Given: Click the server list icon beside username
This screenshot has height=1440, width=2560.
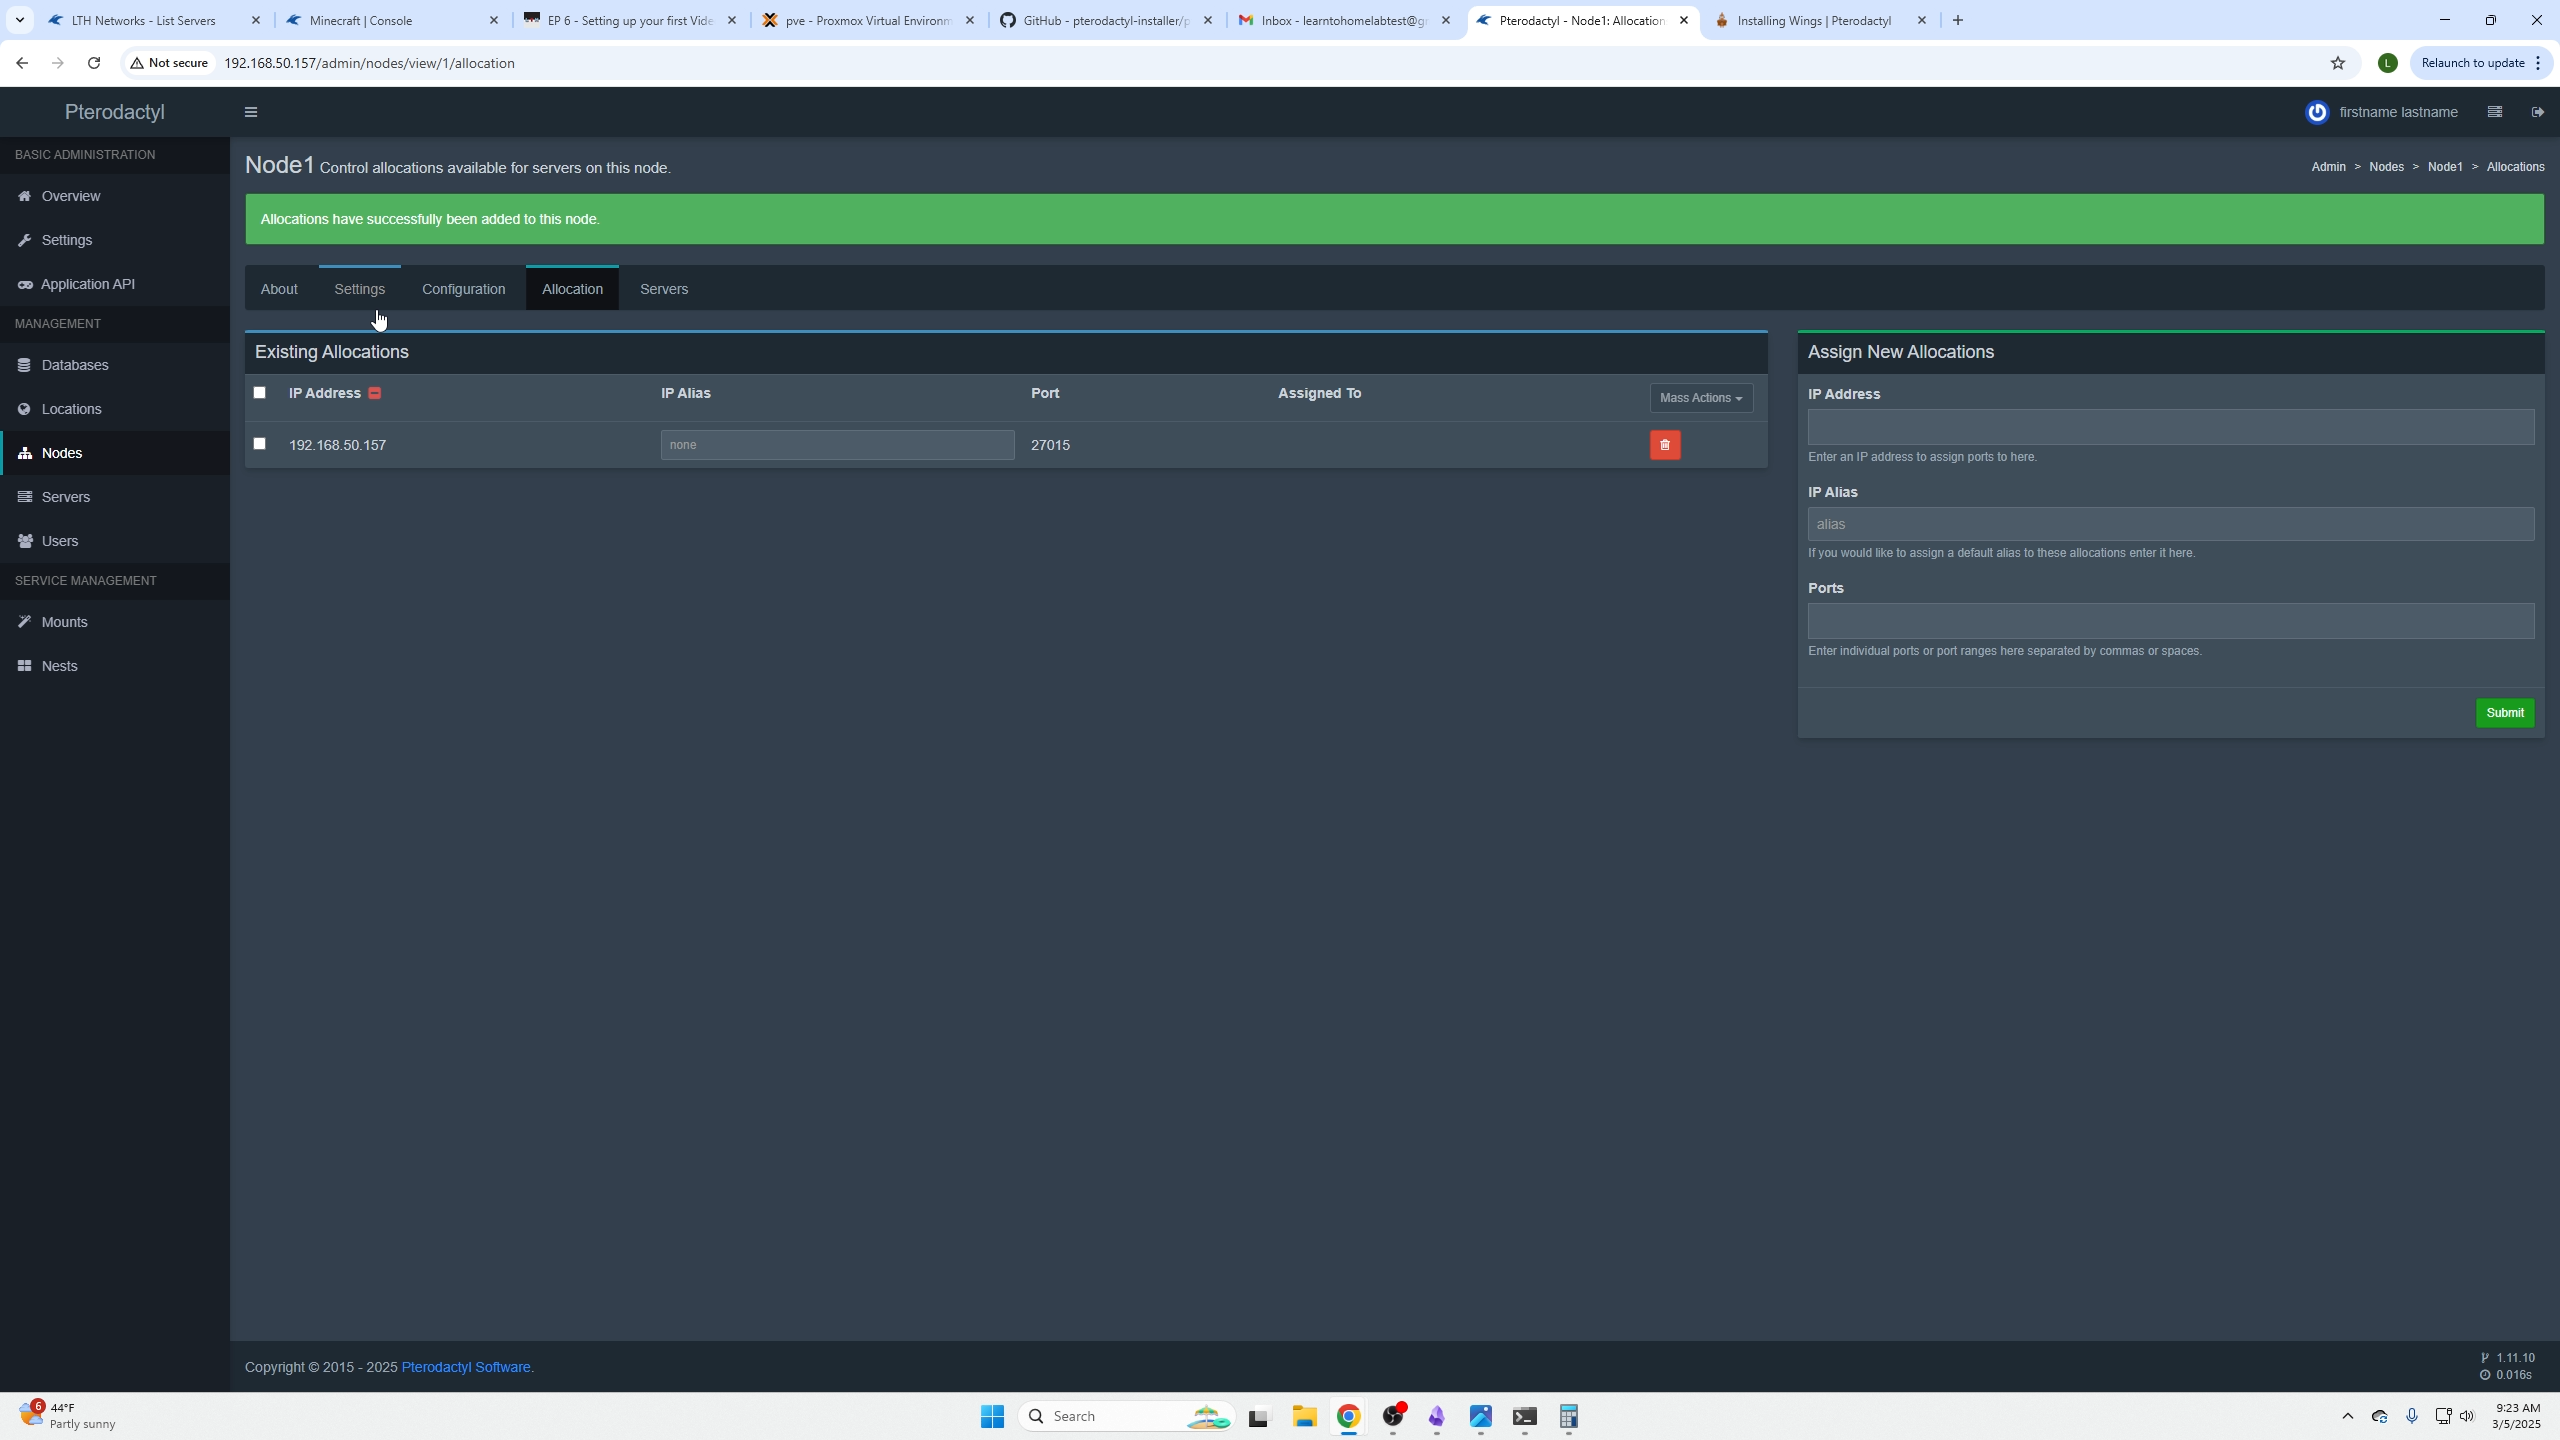Looking at the screenshot, I should pos(2494,112).
